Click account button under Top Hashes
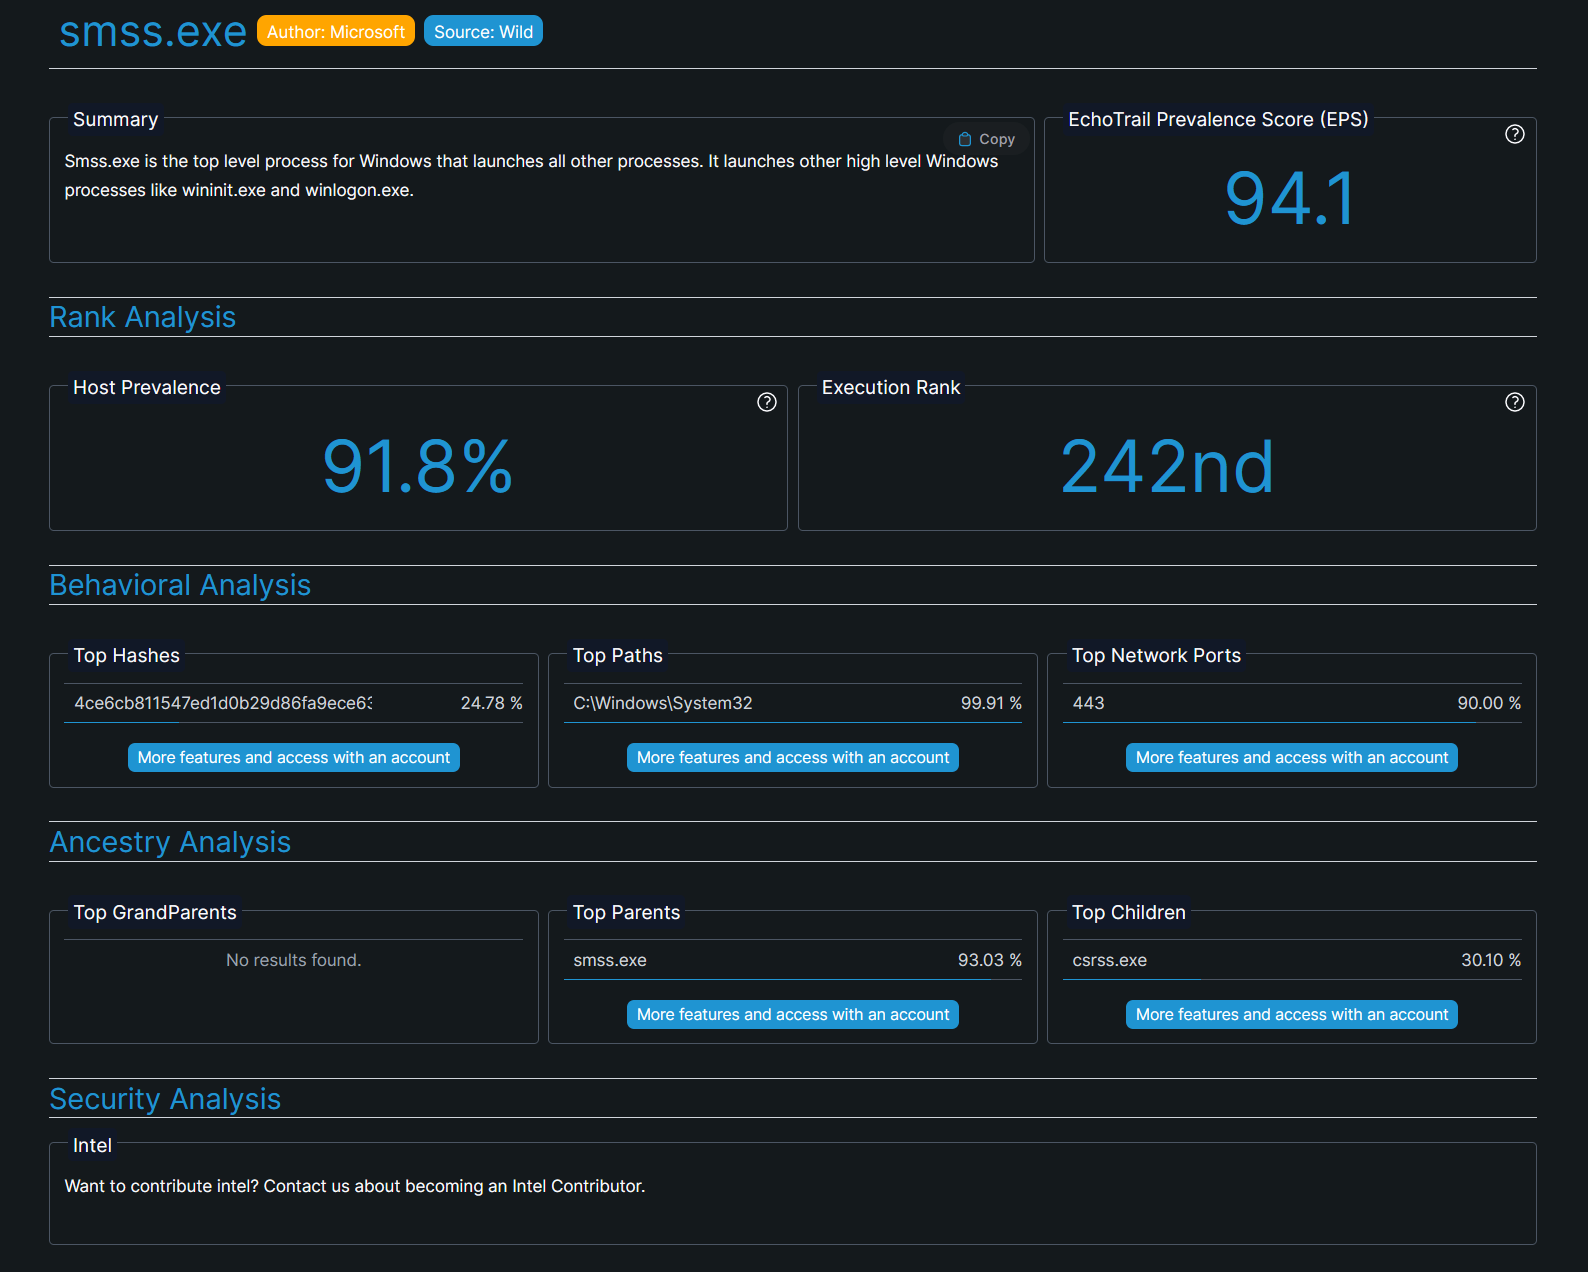1588x1272 pixels. (x=293, y=758)
